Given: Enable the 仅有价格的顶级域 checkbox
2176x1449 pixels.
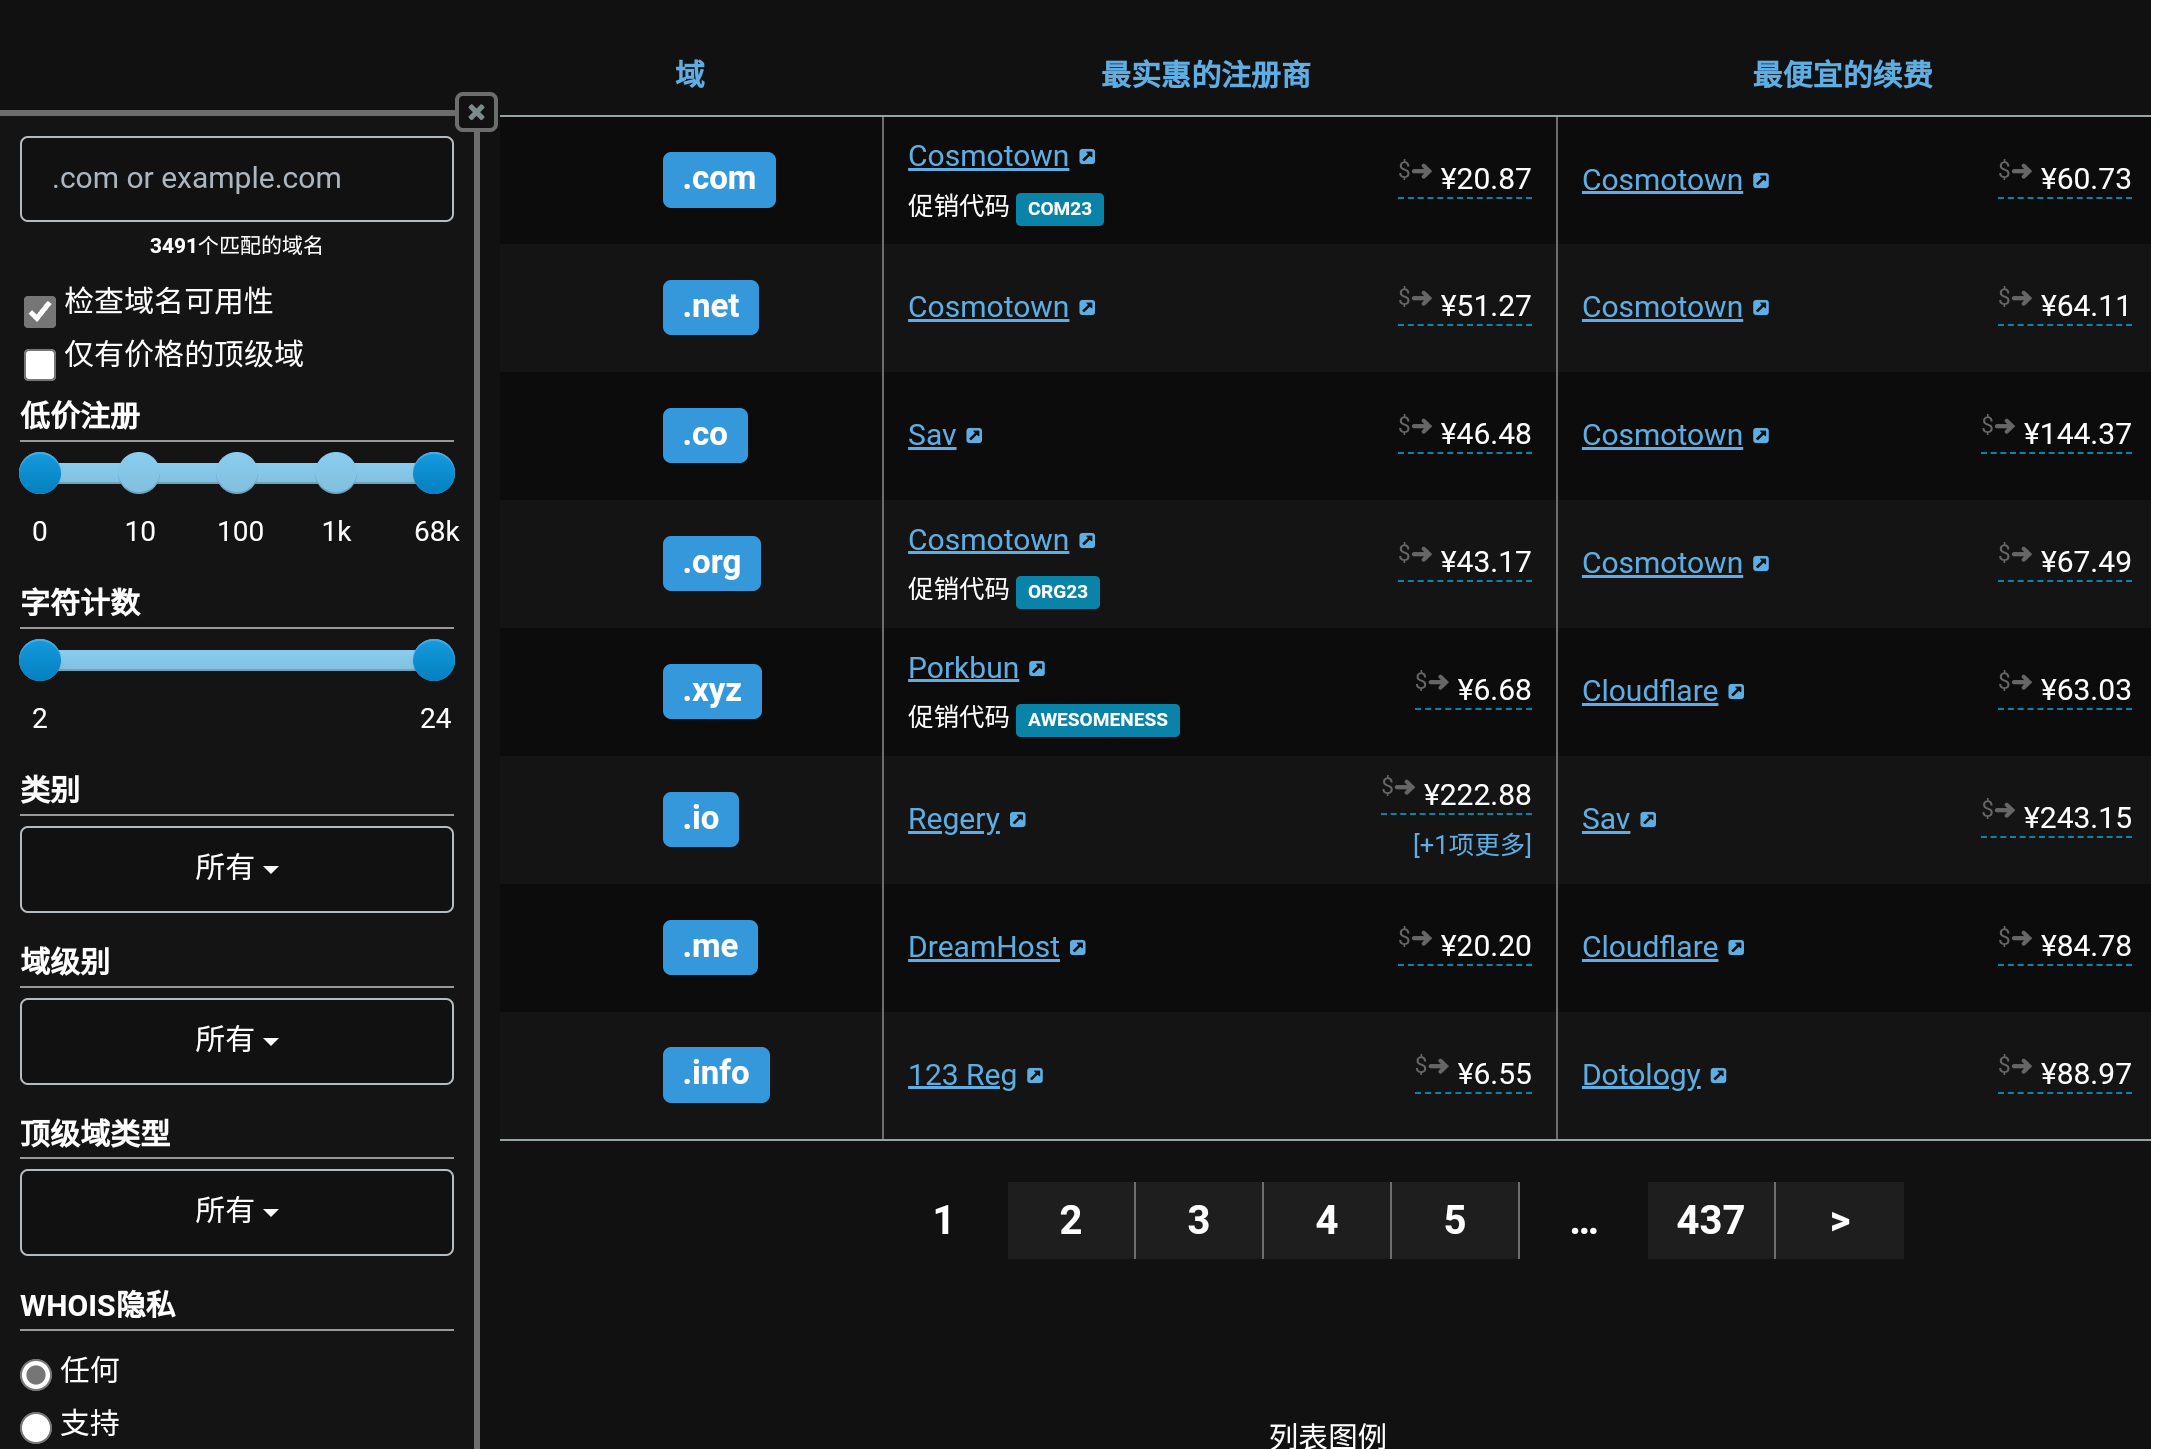Looking at the screenshot, I should (x=40, y=364).
